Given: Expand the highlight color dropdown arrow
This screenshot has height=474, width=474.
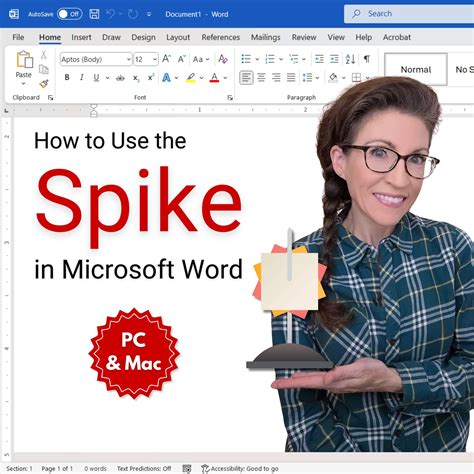Looking at the screenshot, I should pos(202,78).
